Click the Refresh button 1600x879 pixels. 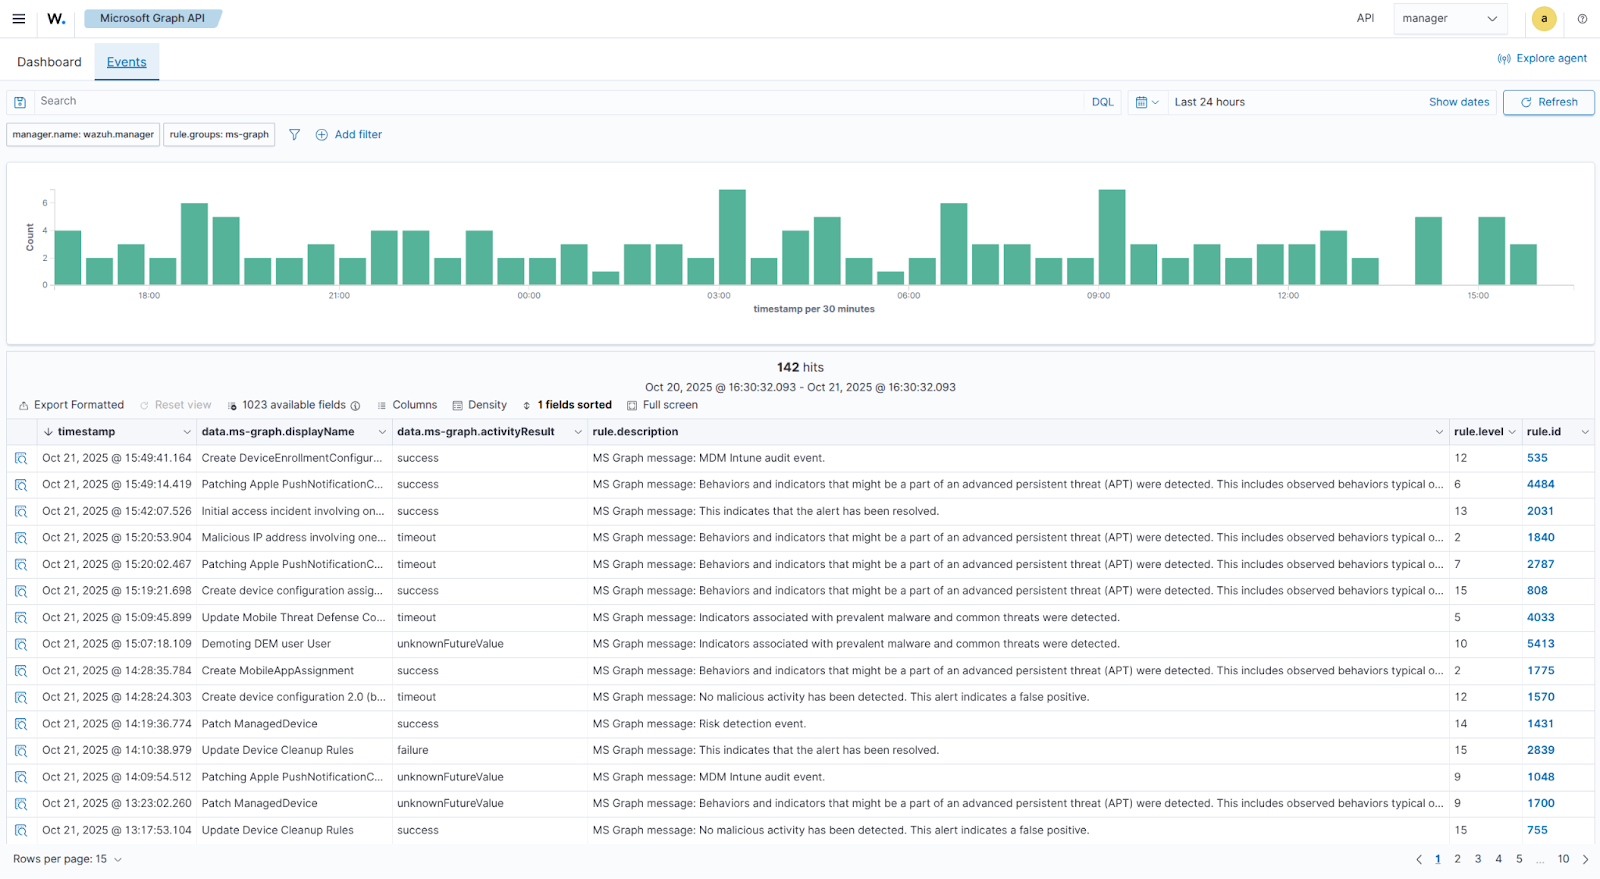click(x=1548, y=102)
